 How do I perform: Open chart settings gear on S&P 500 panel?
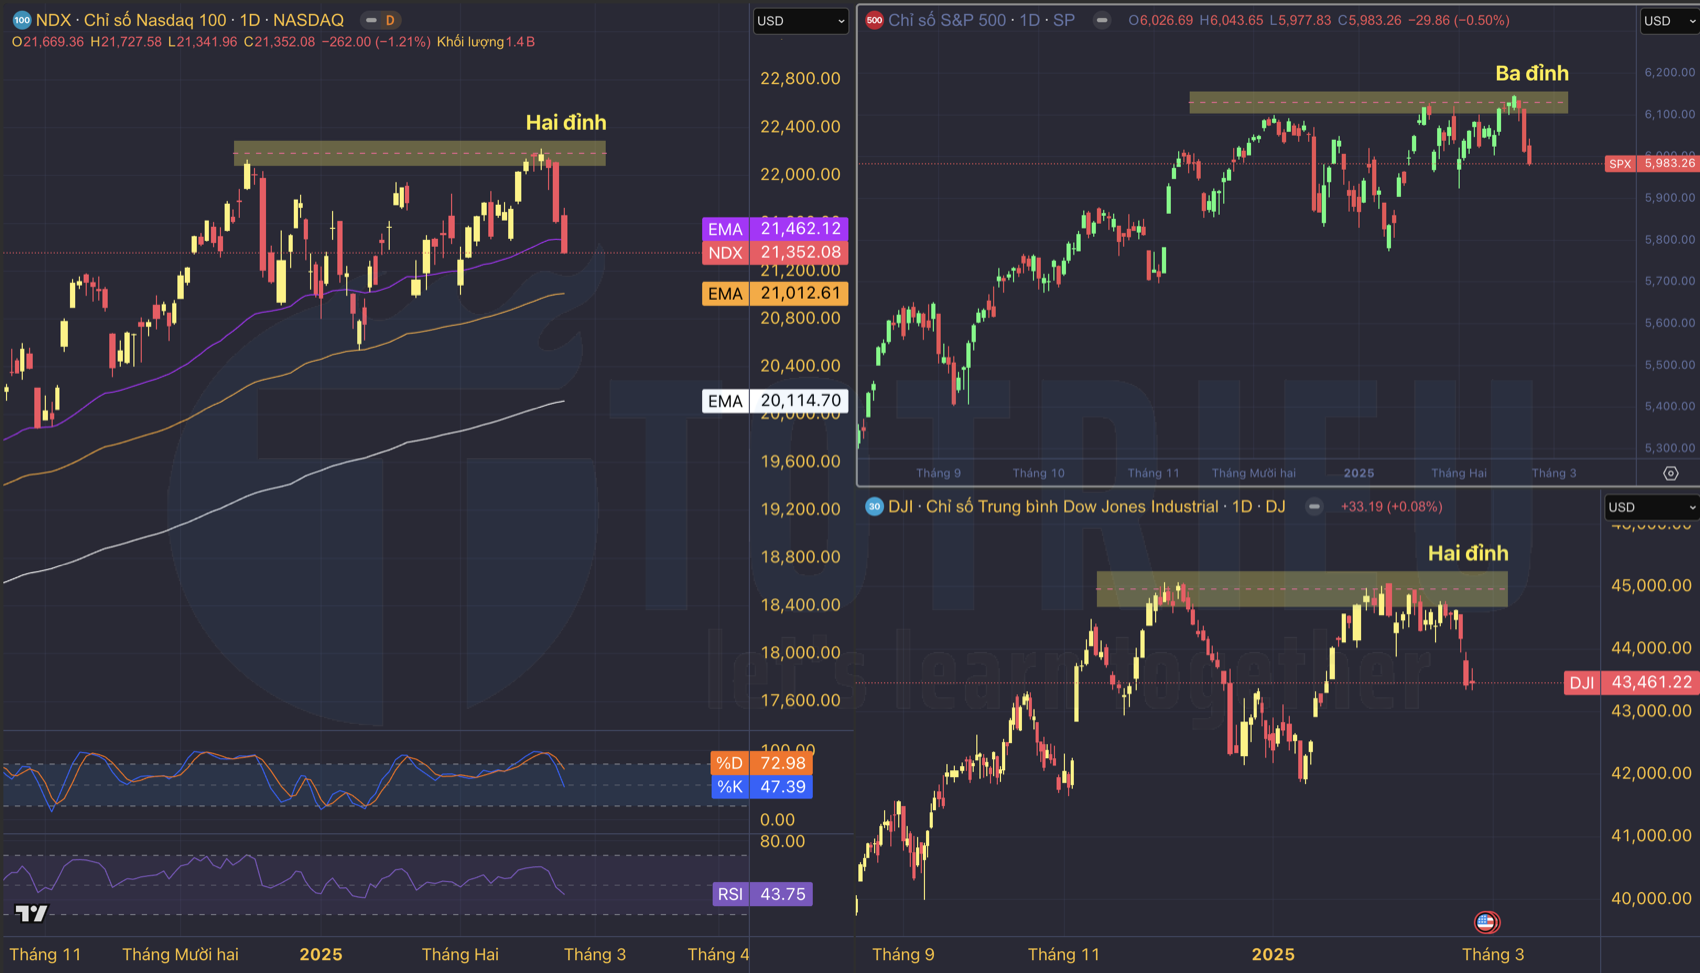(x=1670, y=473)
